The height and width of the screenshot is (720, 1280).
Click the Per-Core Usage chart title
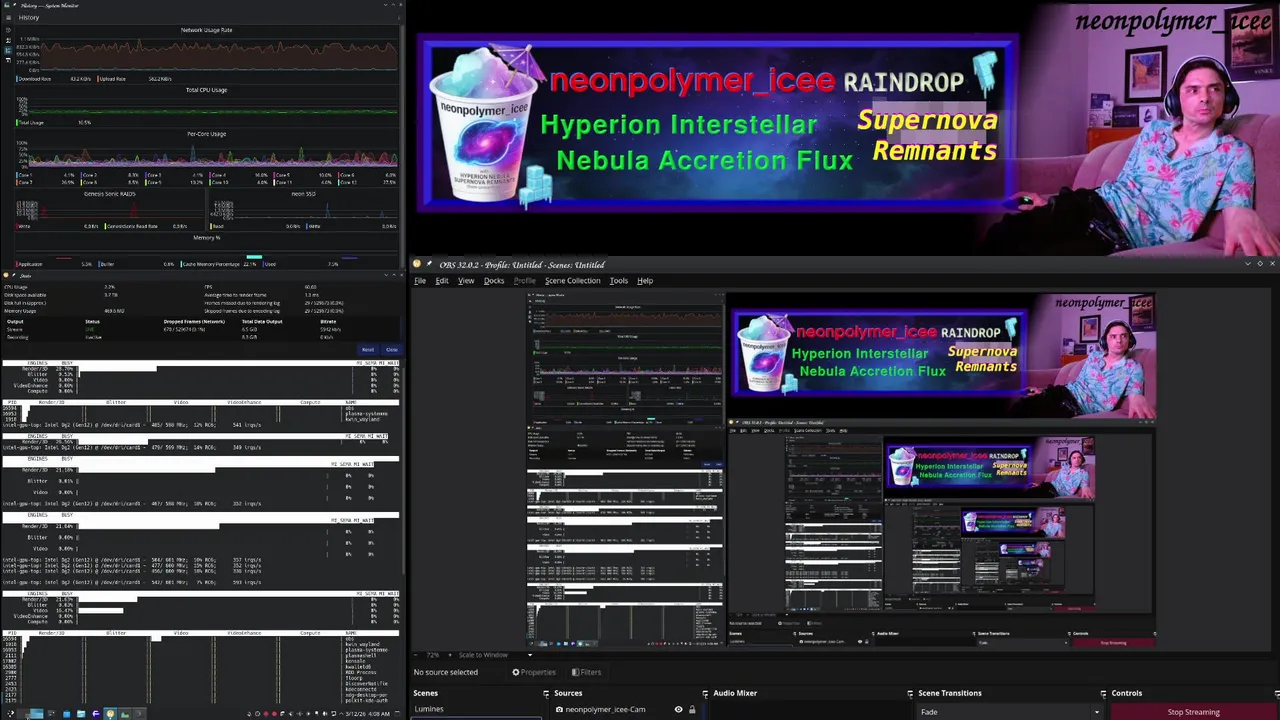click(x=207, y=134)
